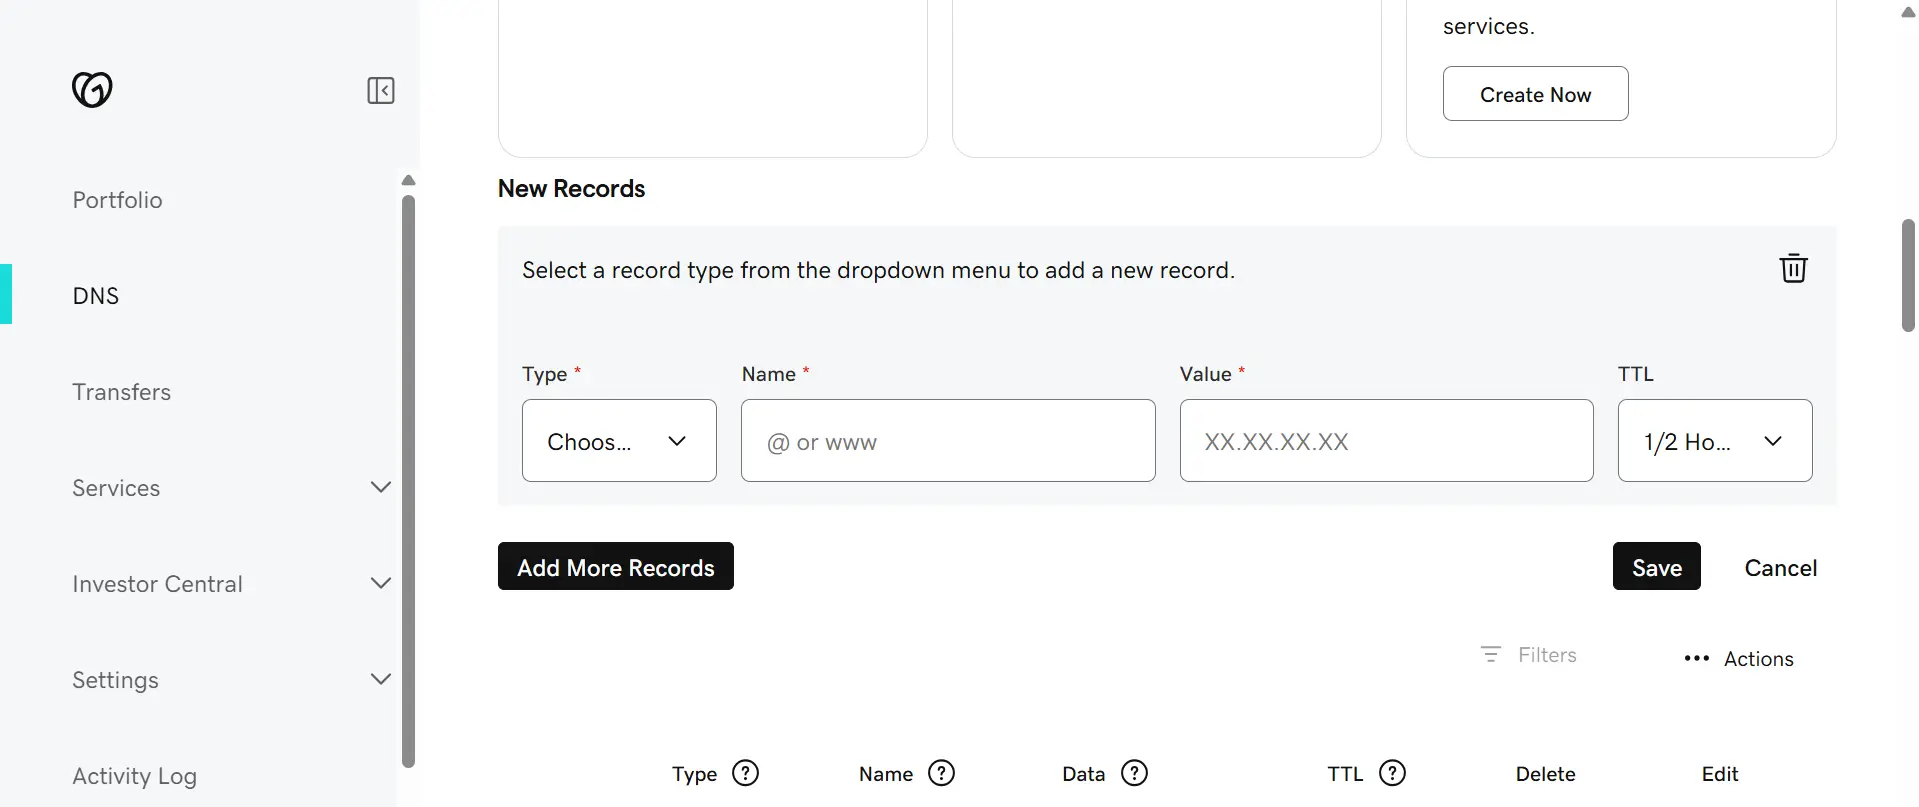Open the record Type dropdown
1919x807 pixels.
click(618, 440)
